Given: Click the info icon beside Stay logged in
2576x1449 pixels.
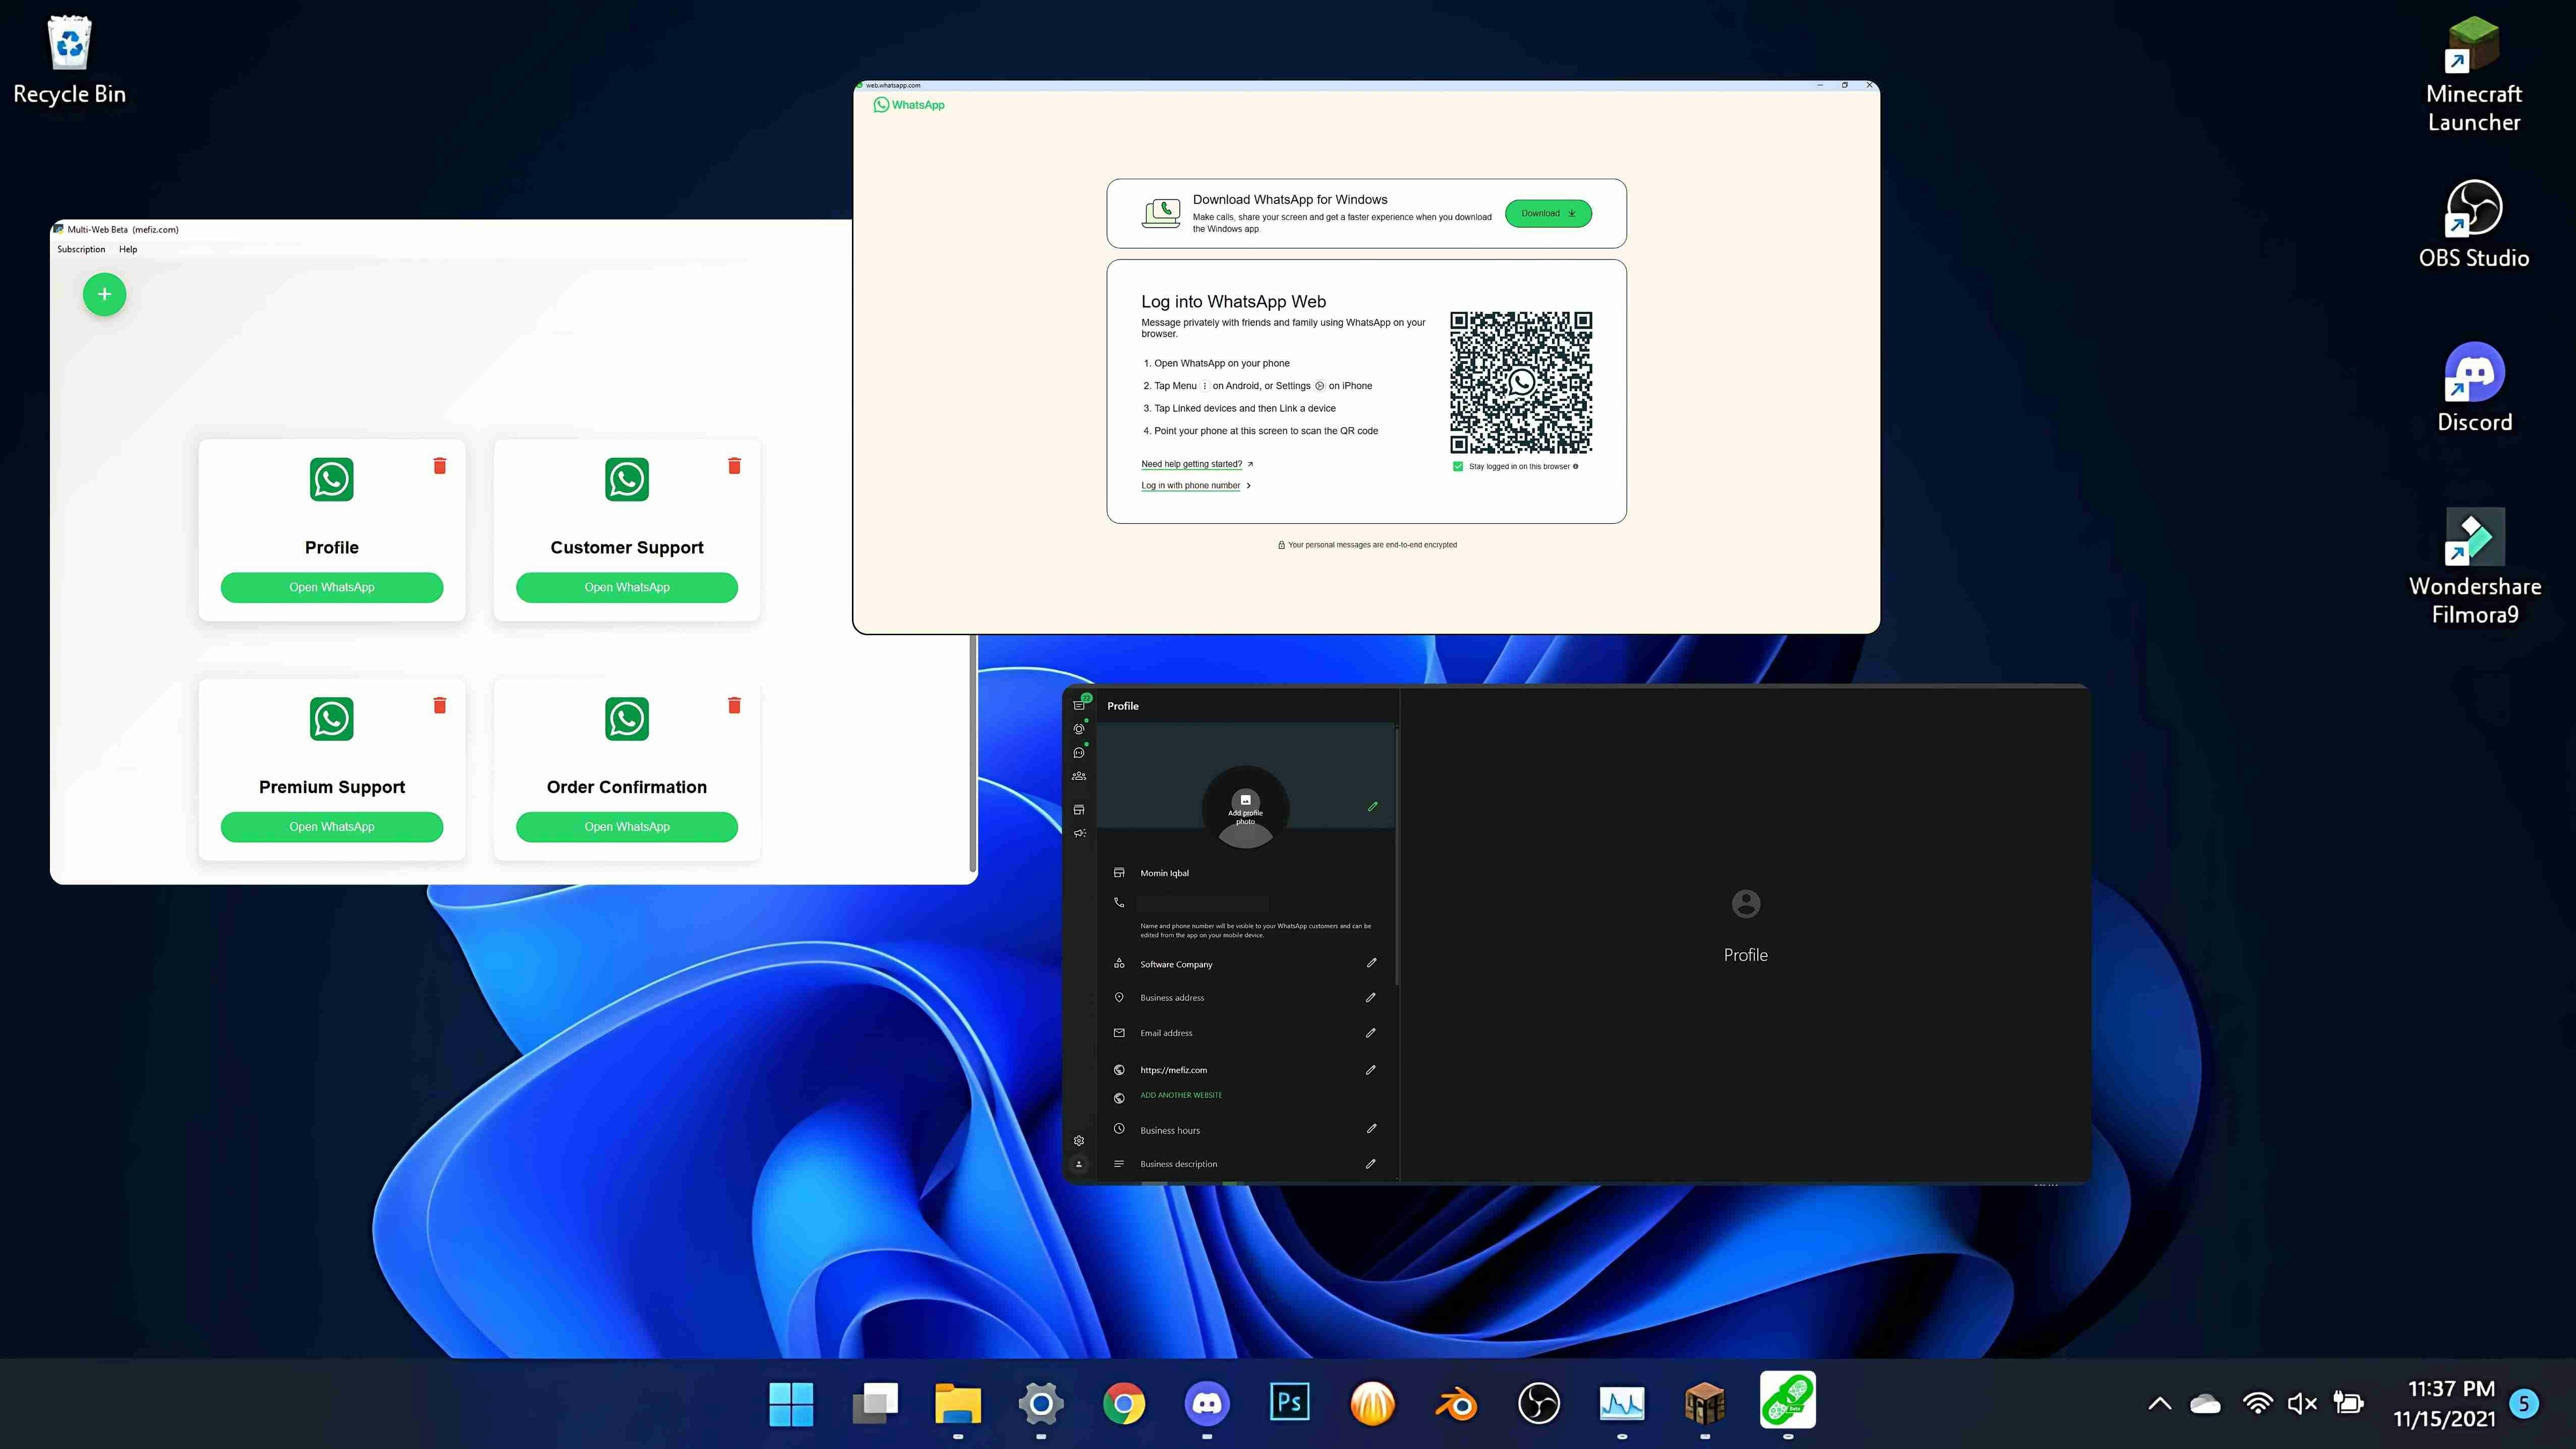Looking at the screenshot, I should [x=1576, y=466].
